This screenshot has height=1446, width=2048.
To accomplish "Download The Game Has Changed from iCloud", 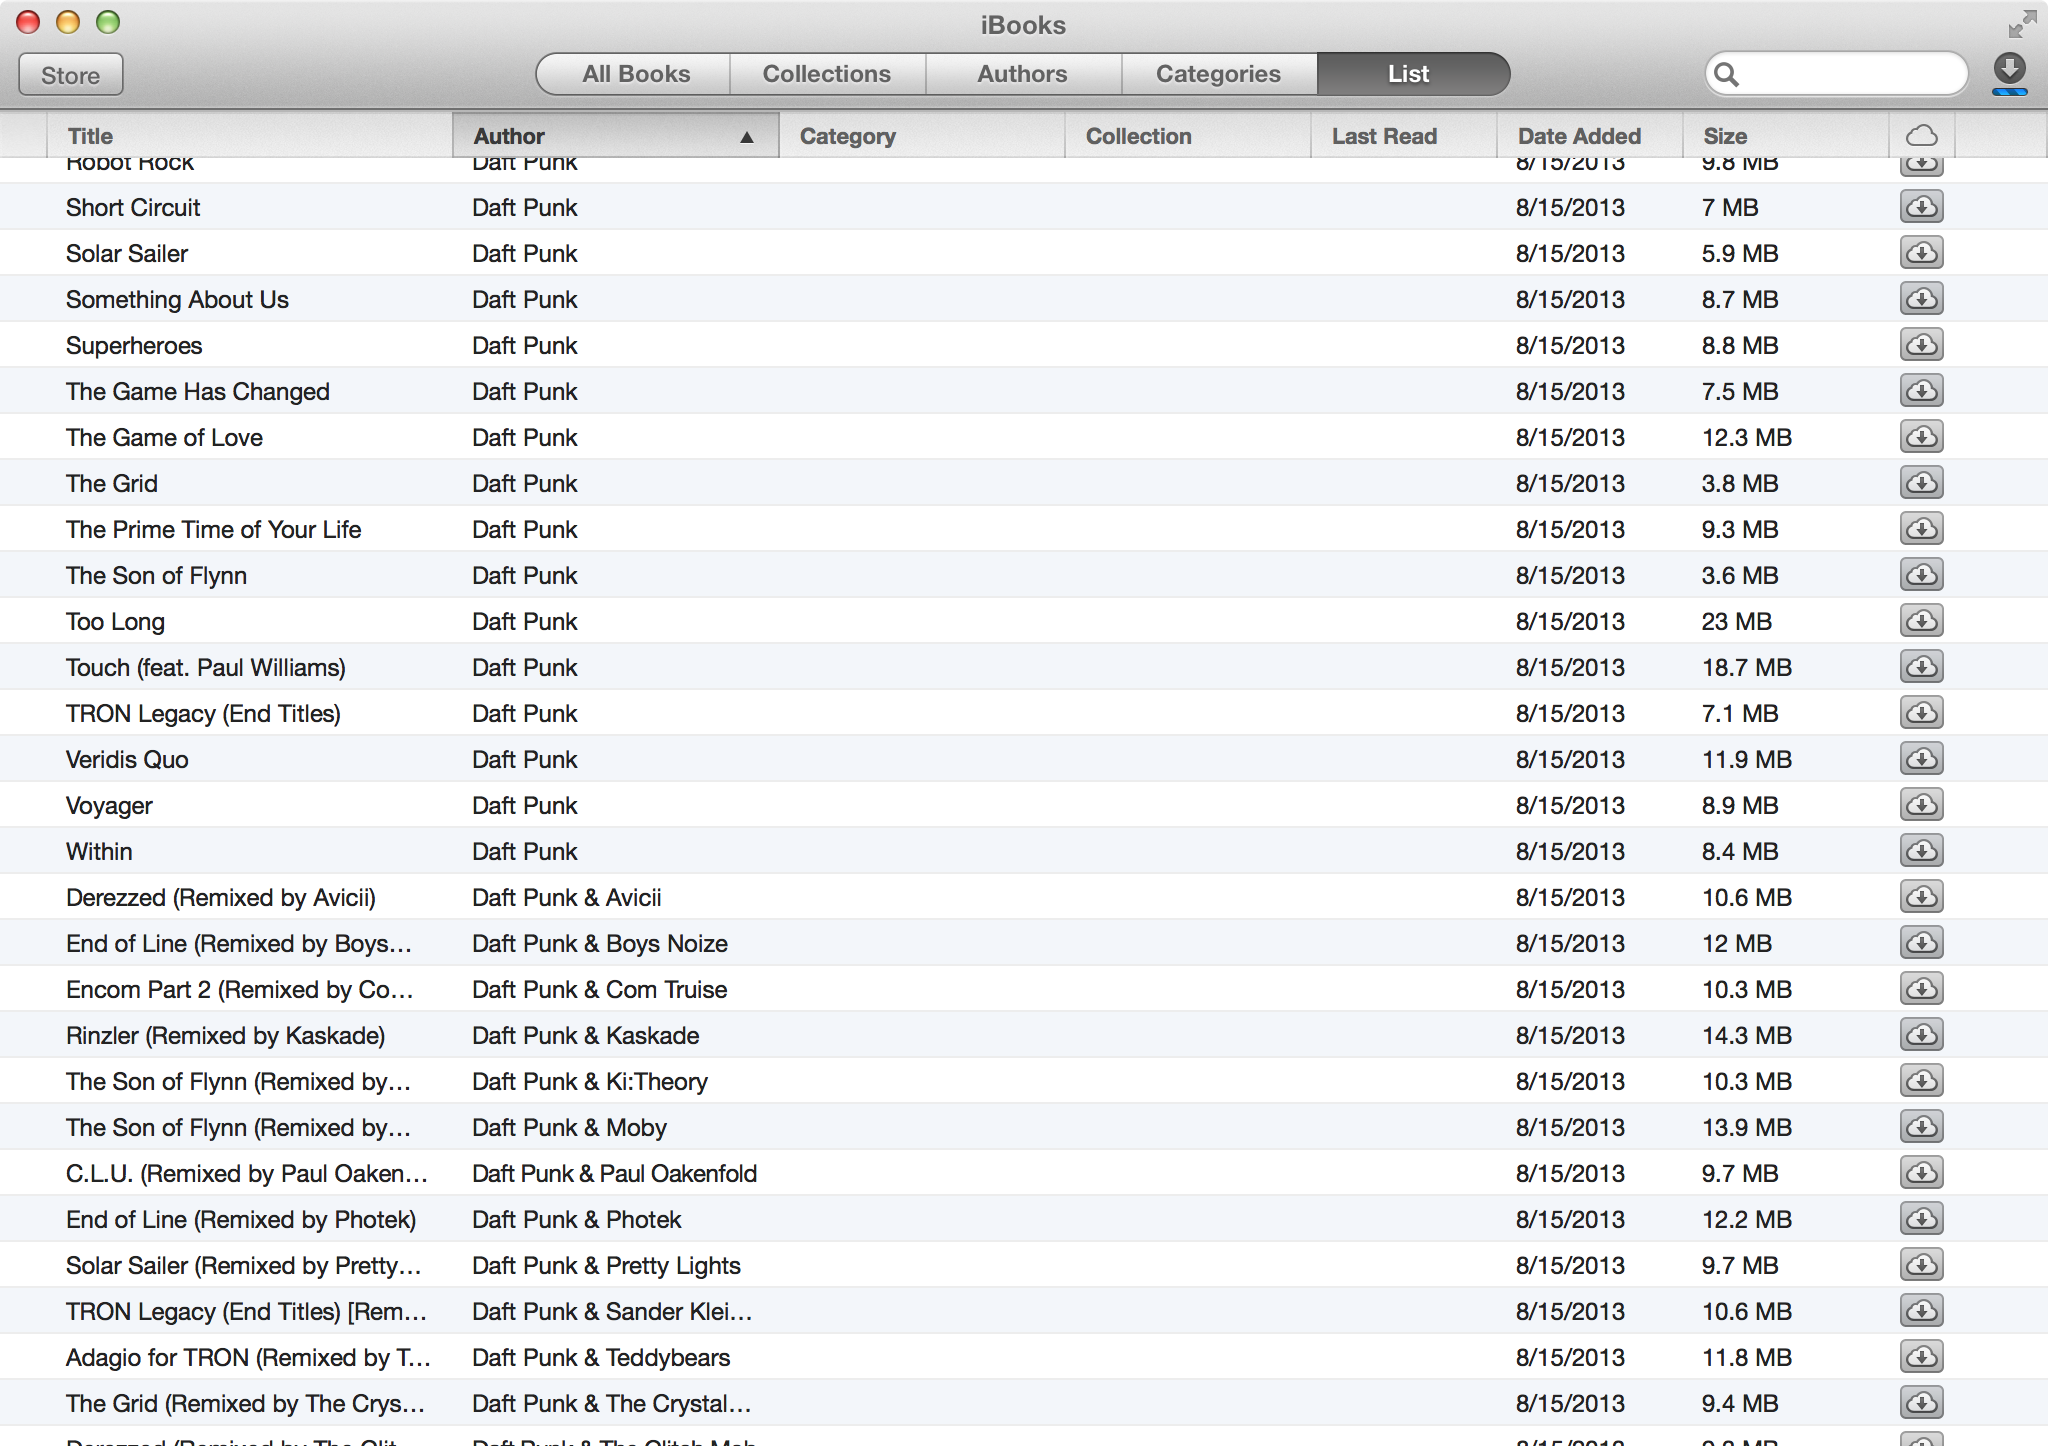I will [1921, 391].
